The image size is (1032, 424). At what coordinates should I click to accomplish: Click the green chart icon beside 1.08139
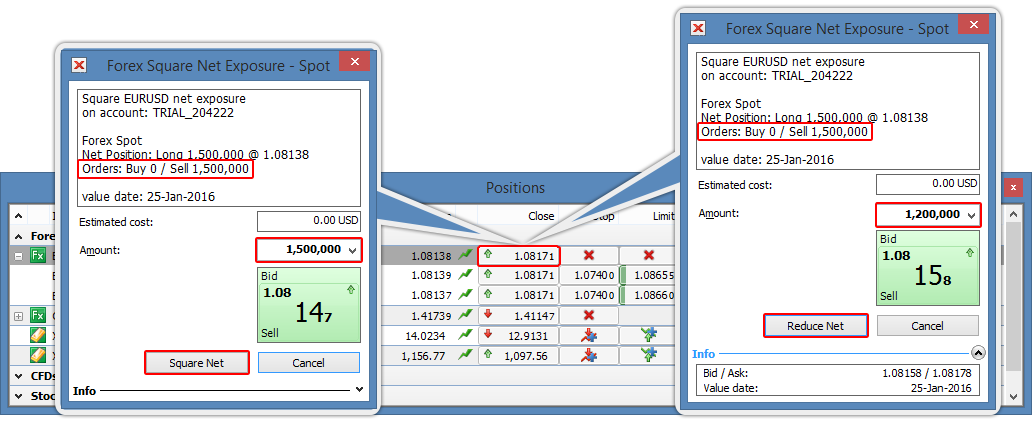(465, 275)
